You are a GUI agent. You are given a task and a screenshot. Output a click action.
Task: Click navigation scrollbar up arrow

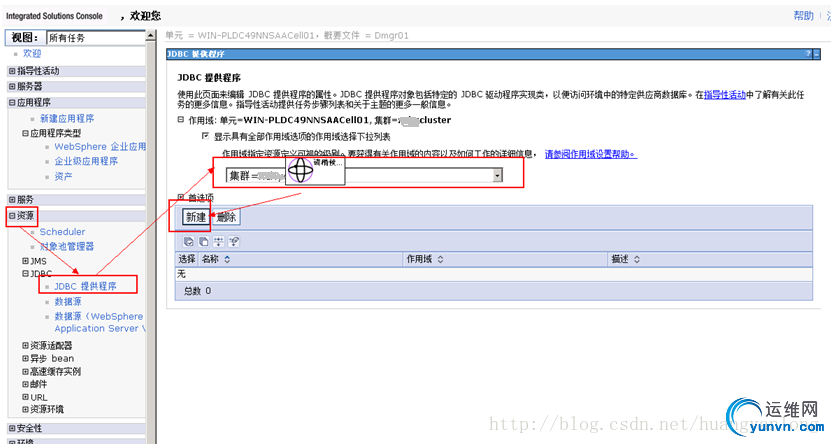click(x=151, y=35)
